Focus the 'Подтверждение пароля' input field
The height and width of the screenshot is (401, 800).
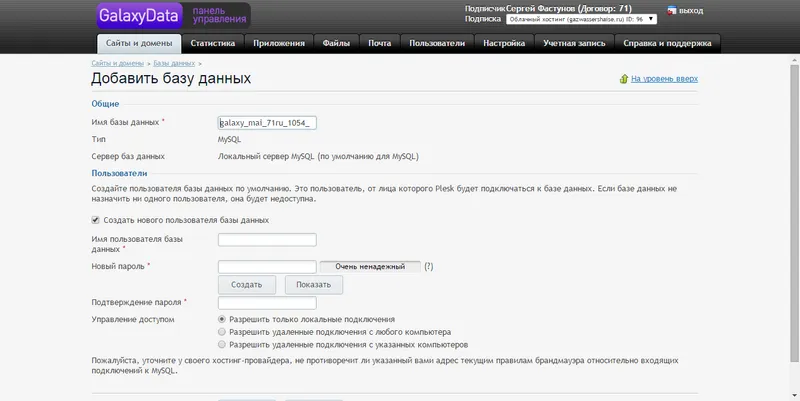(267, 303)
